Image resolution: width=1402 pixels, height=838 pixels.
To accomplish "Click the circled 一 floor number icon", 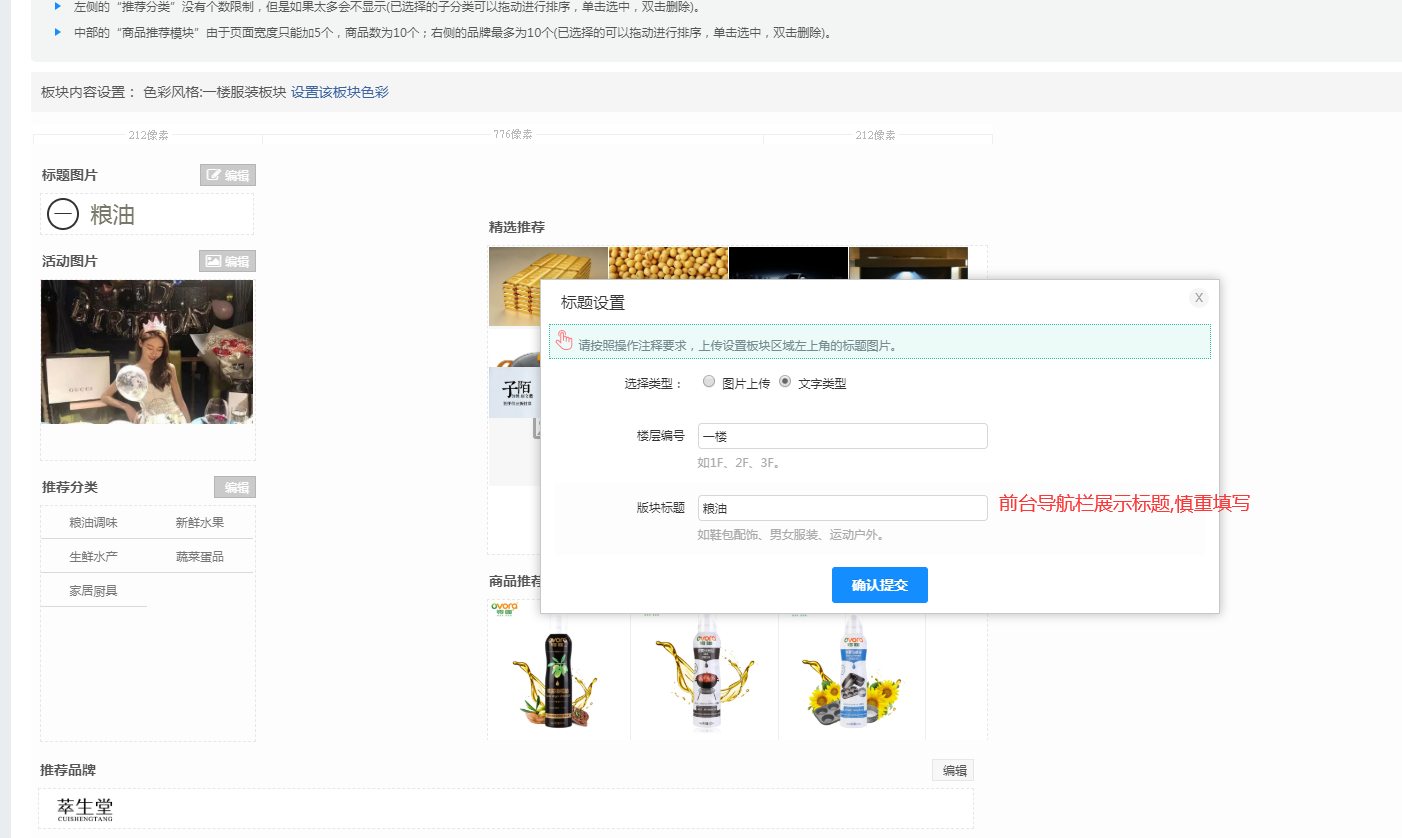I will point(63,214).
